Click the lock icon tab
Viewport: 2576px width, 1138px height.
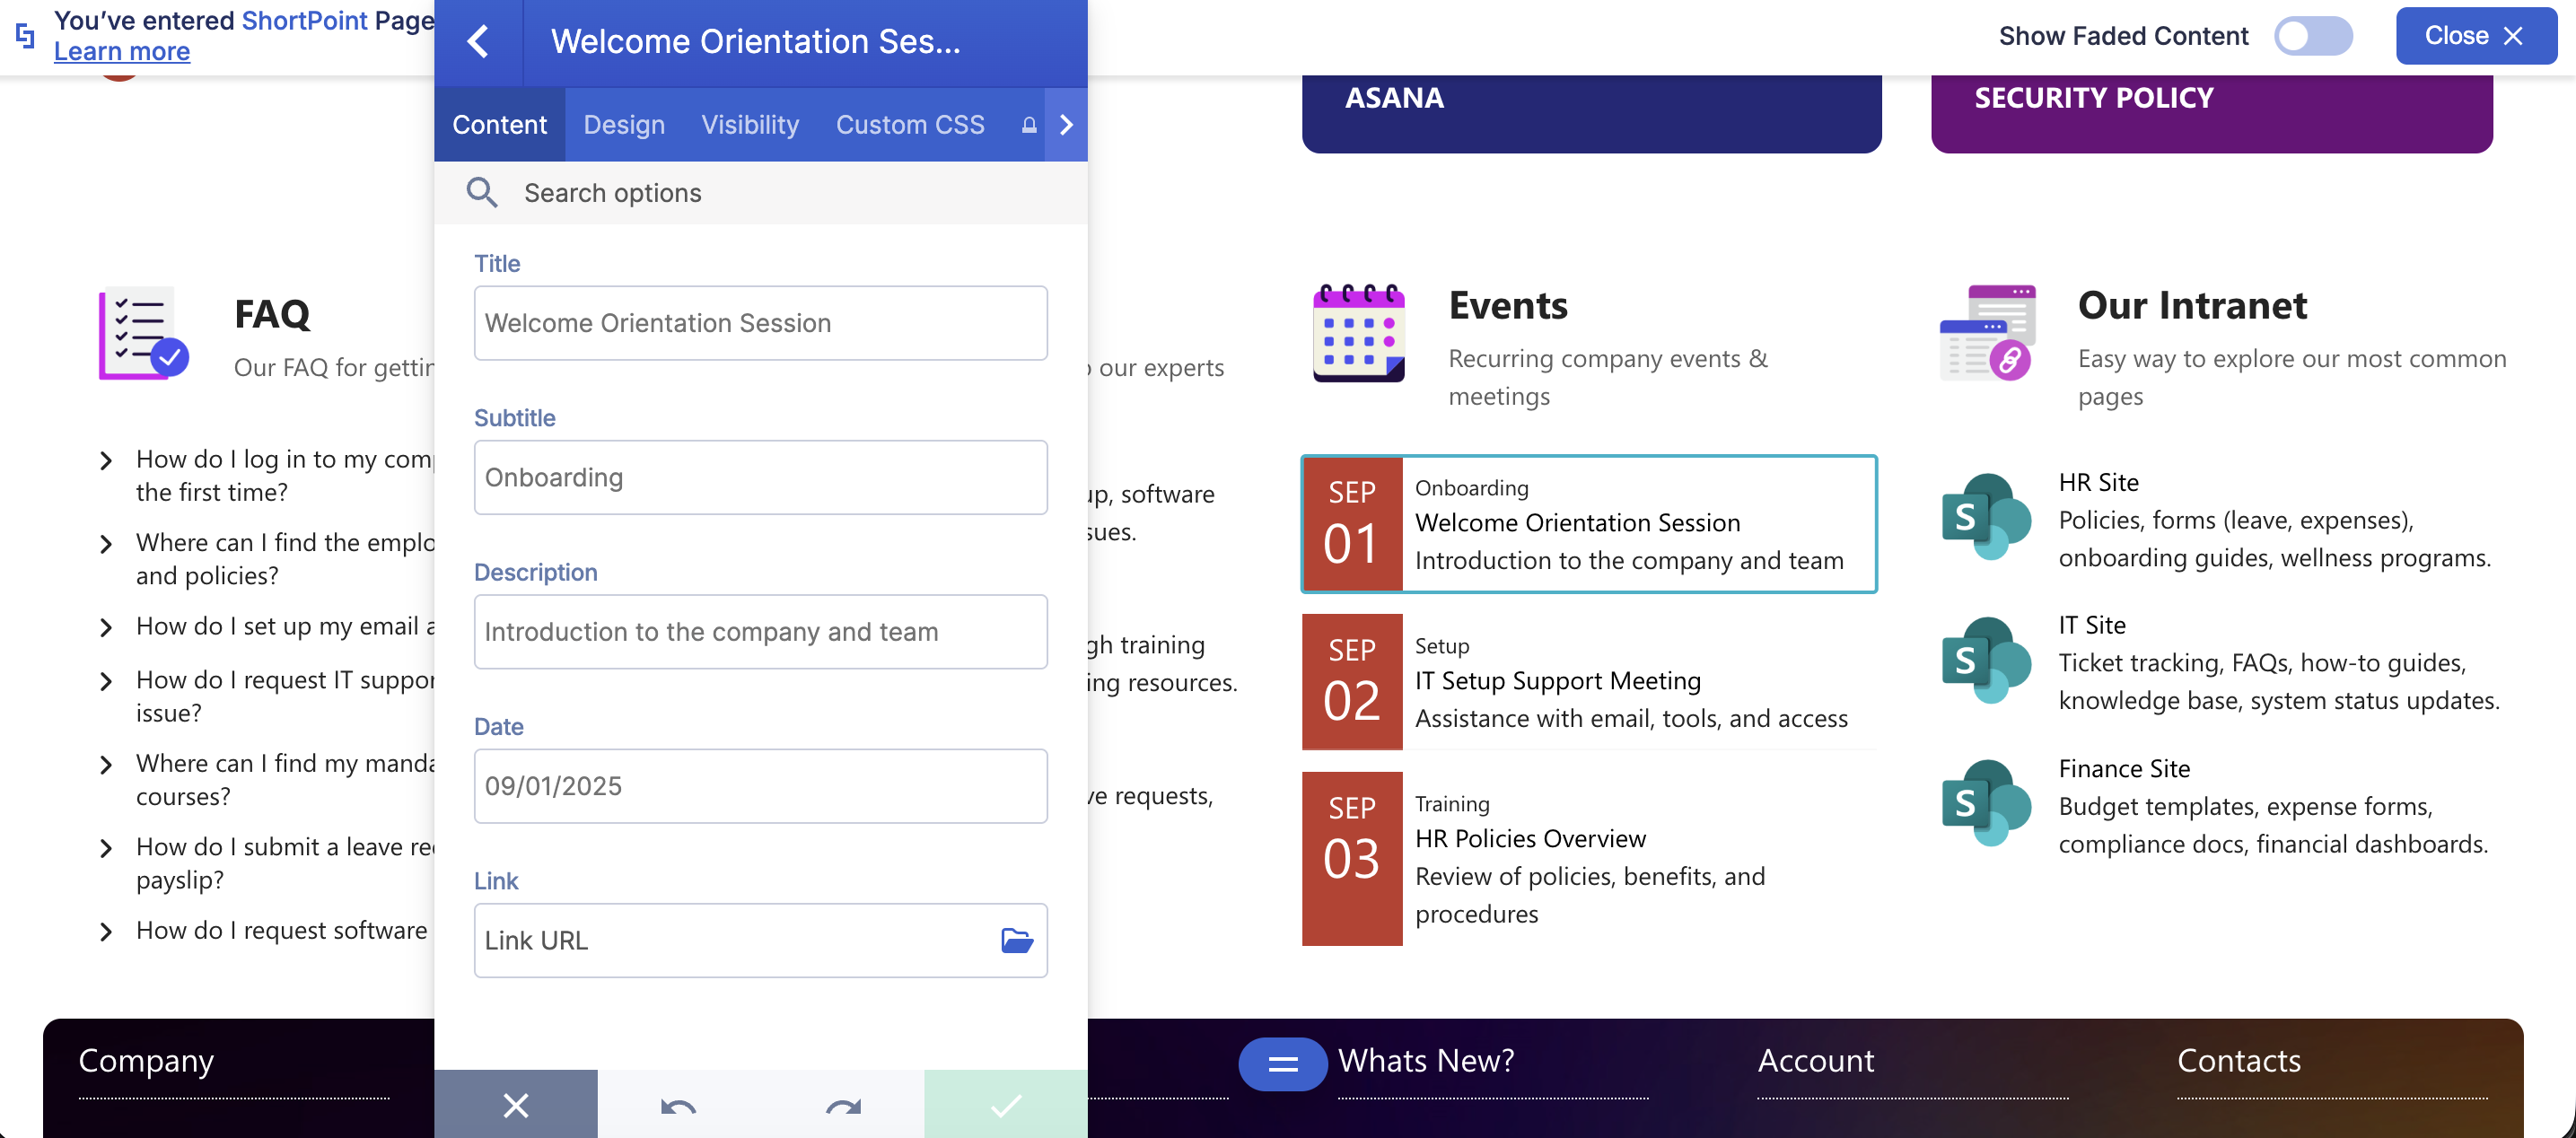point(1028,125)
